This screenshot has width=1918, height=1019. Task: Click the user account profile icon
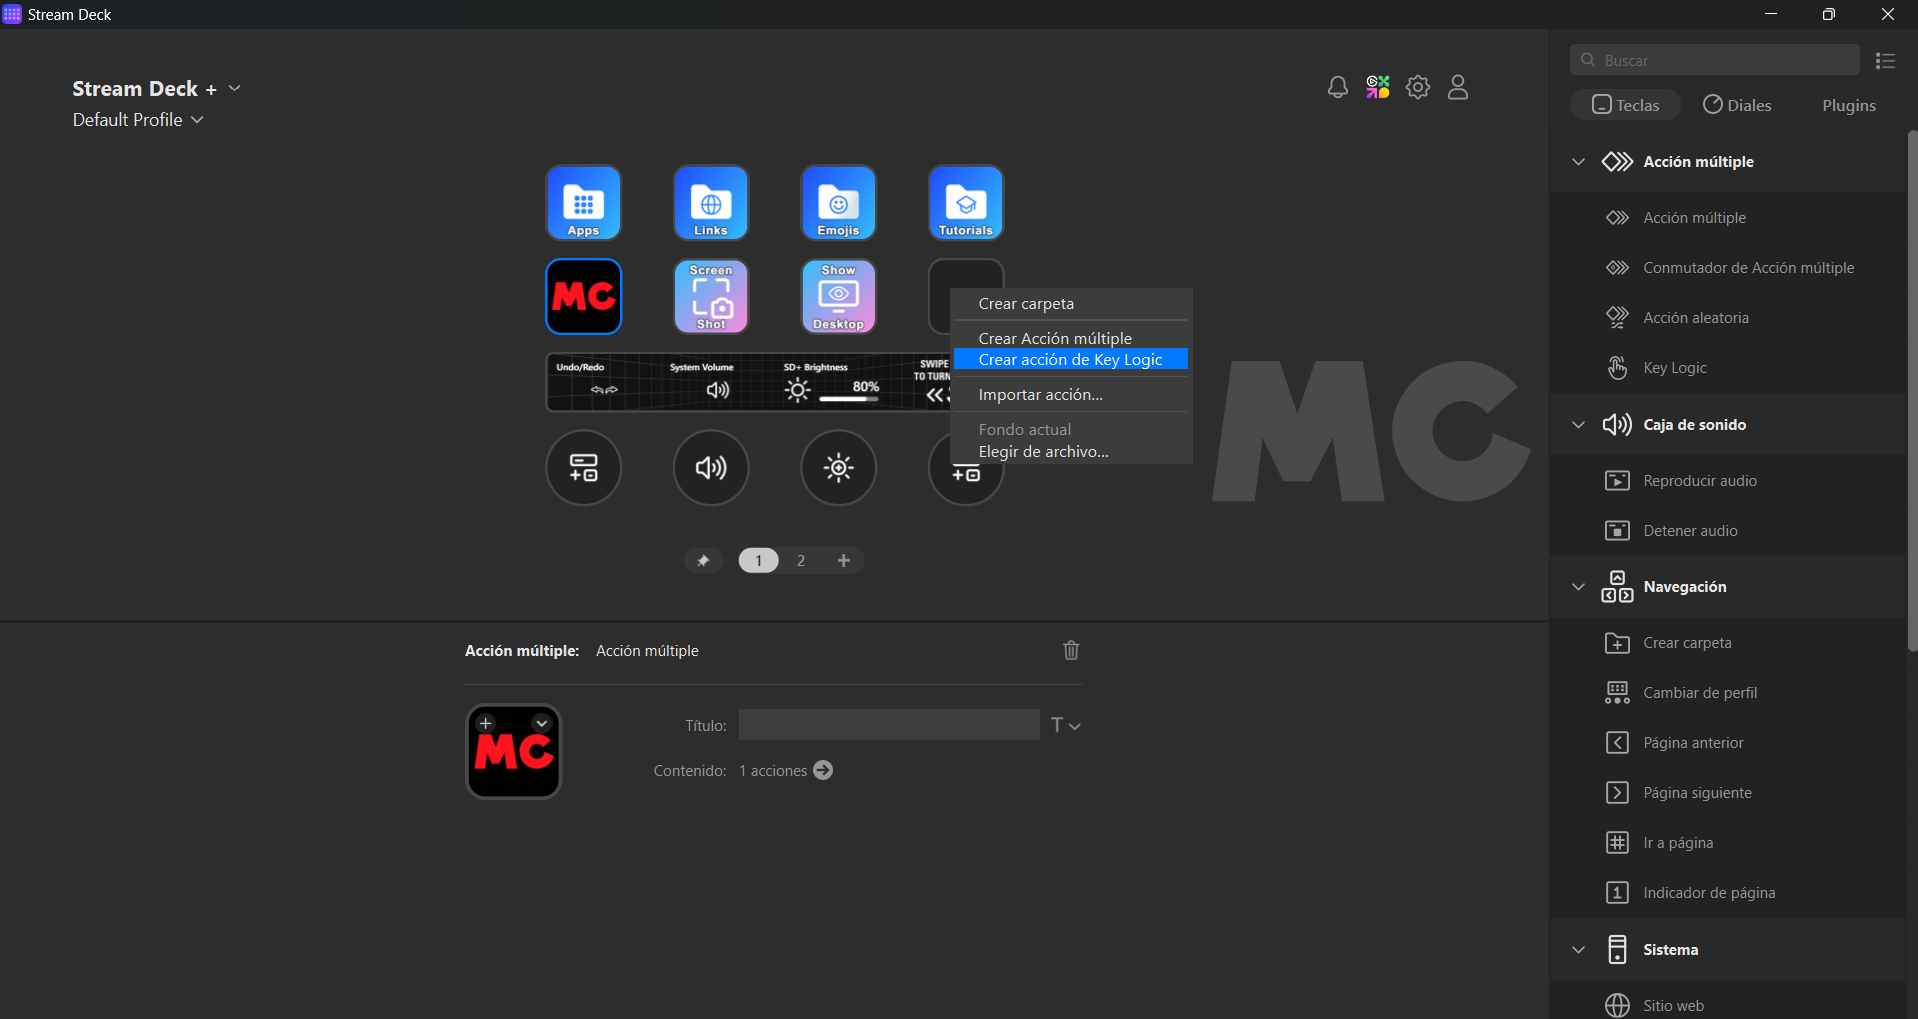point(1458,88)
